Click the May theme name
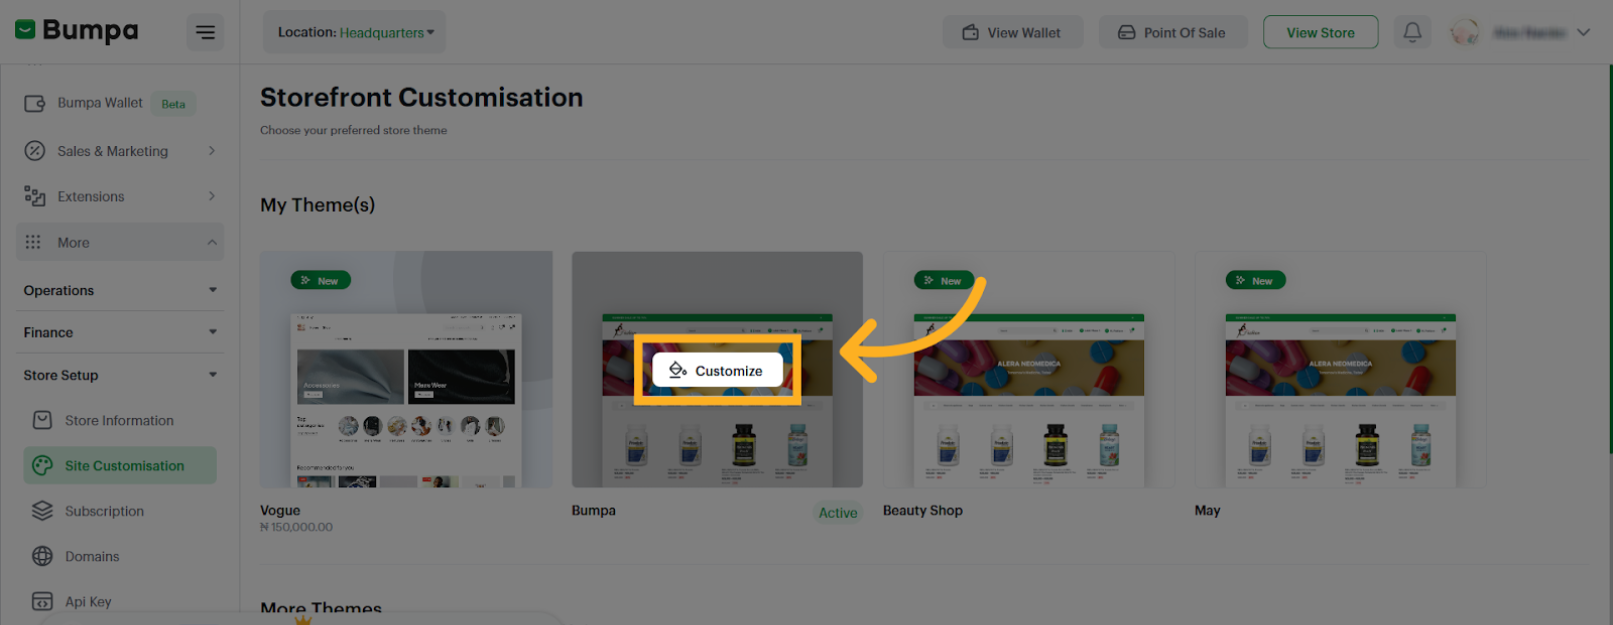 pos(1207,510)
